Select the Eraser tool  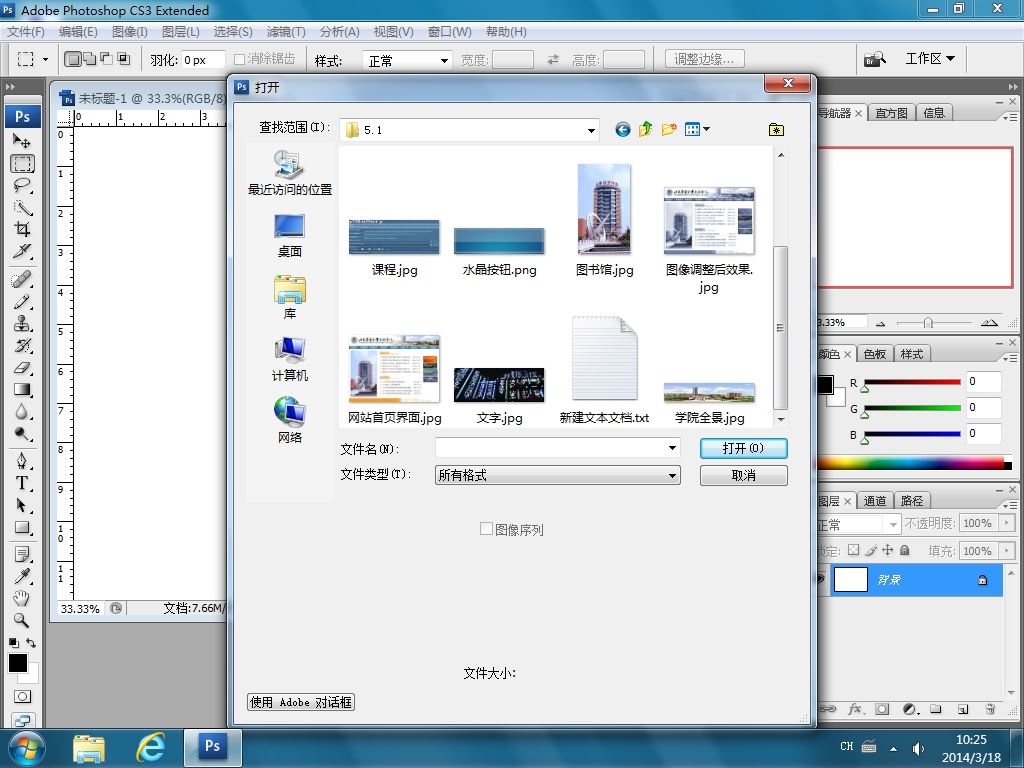[x=22, y=368]
